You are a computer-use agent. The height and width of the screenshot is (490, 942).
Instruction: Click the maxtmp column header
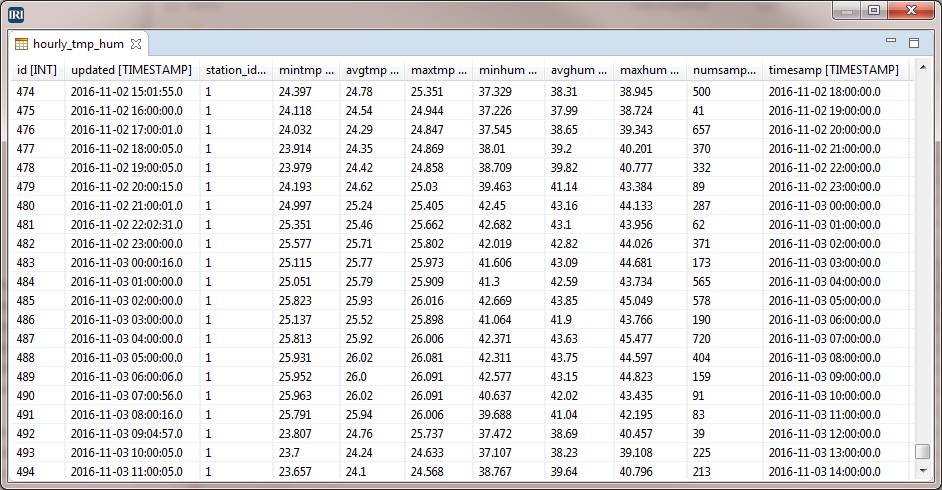click(x=439, y=70)
